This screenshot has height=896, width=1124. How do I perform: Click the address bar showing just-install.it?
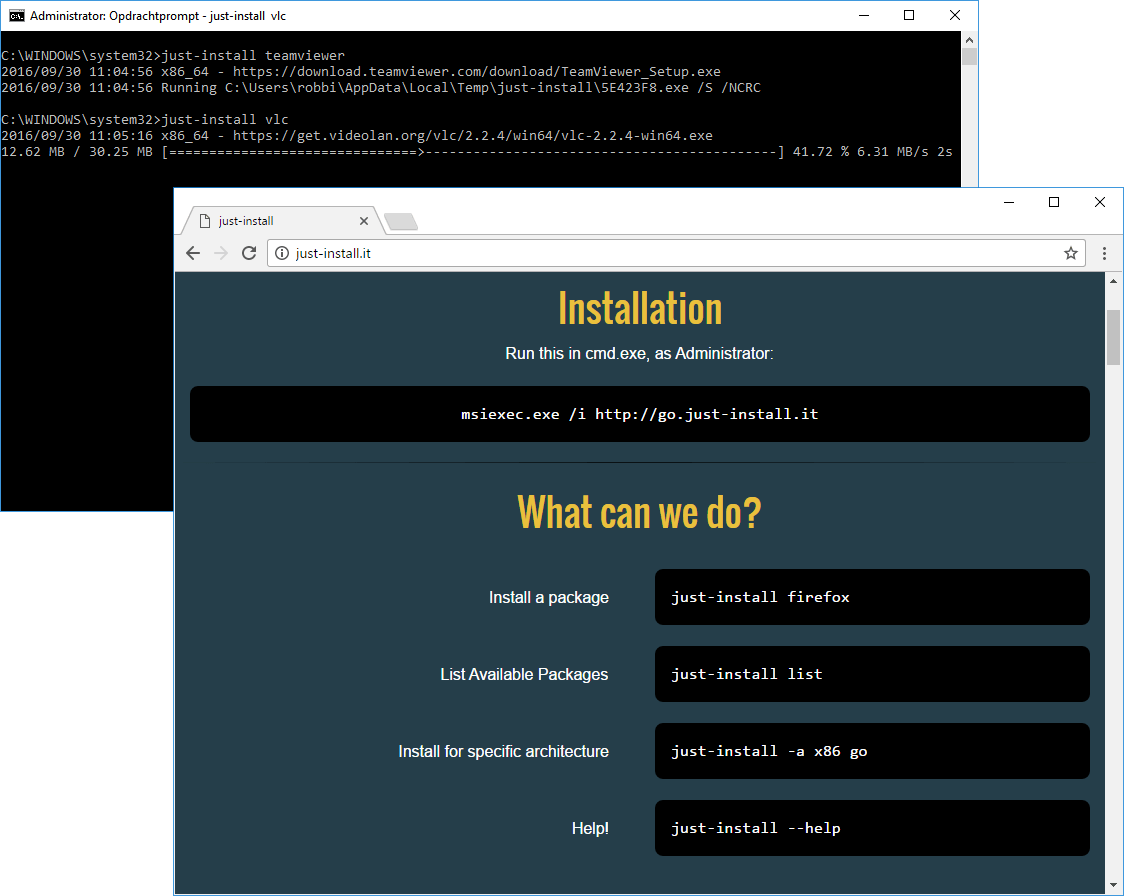[660, 254]
